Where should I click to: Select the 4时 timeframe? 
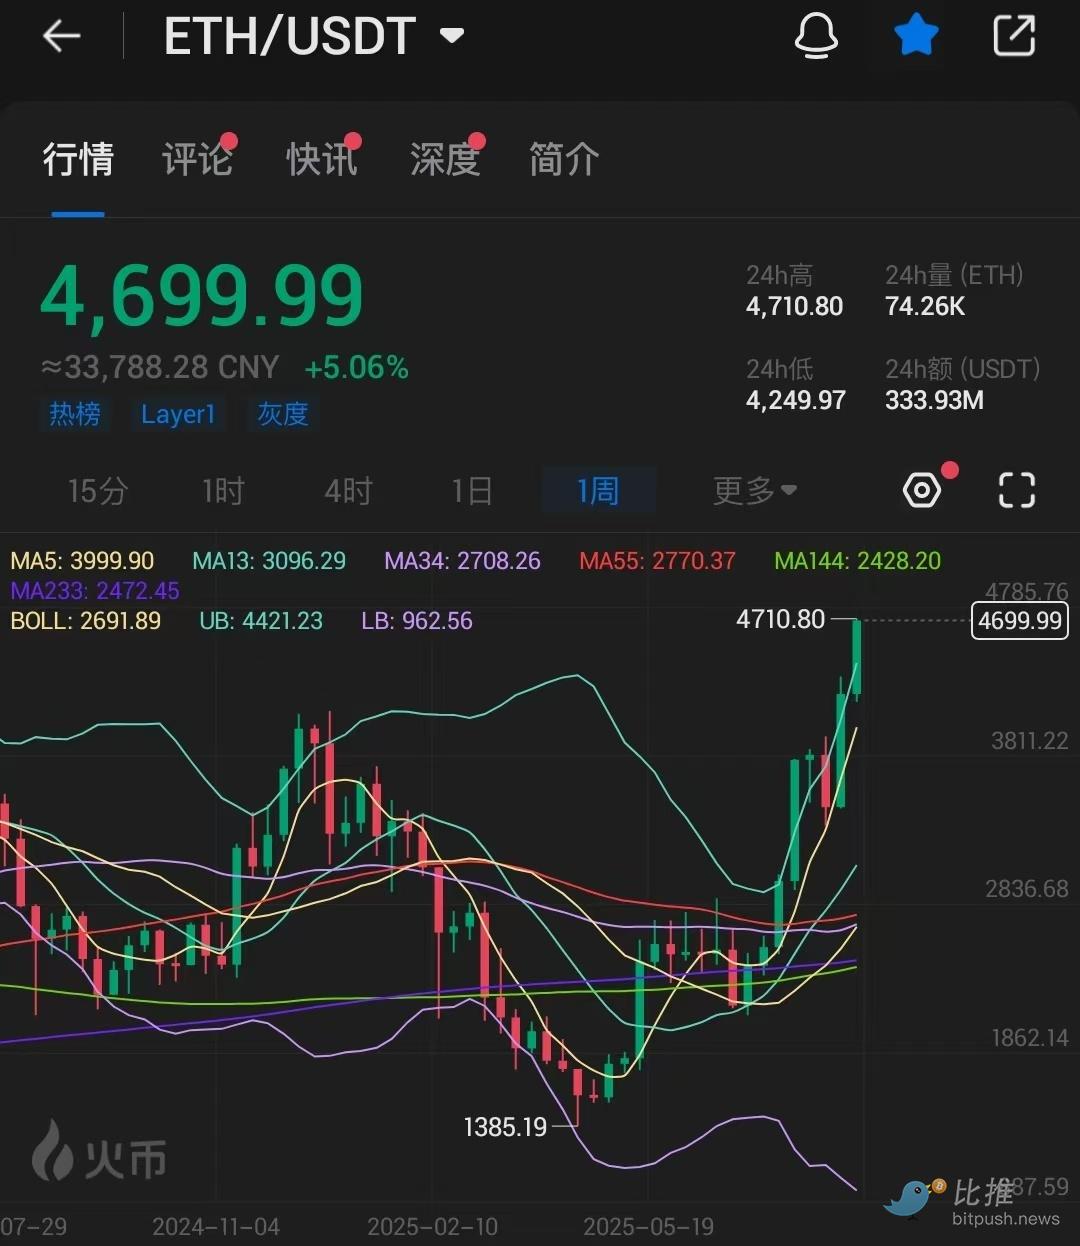[348, 490]
